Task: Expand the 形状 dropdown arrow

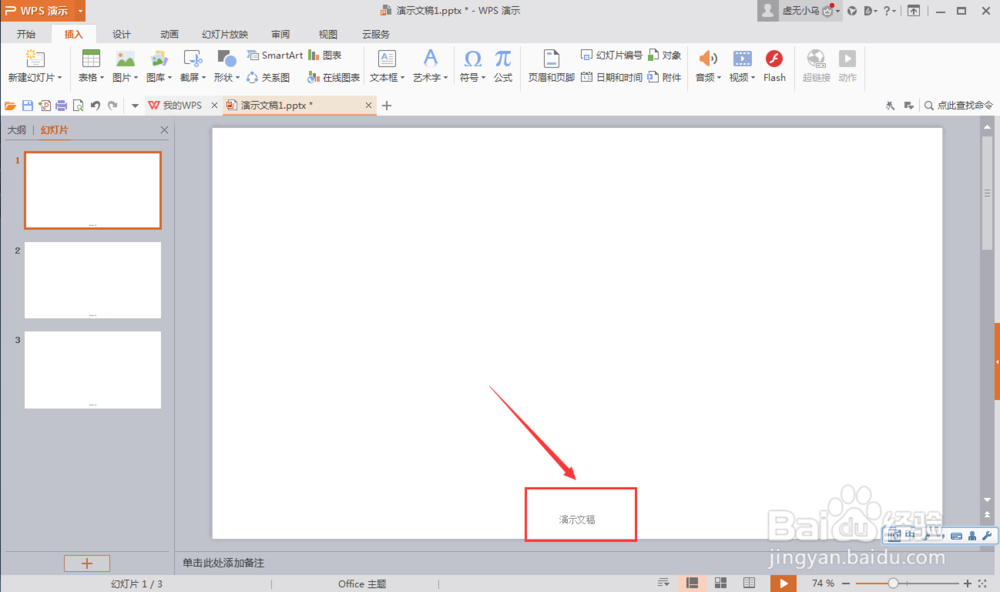Action: click(x=237, y=78)
